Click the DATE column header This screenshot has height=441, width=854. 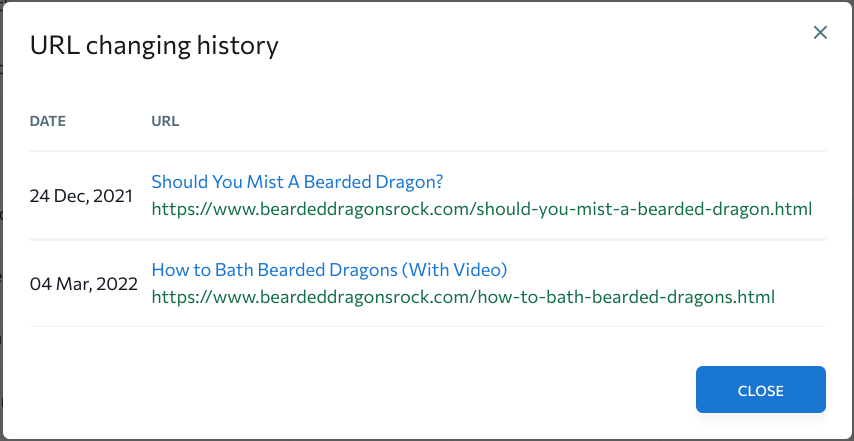tap(47, 121)
